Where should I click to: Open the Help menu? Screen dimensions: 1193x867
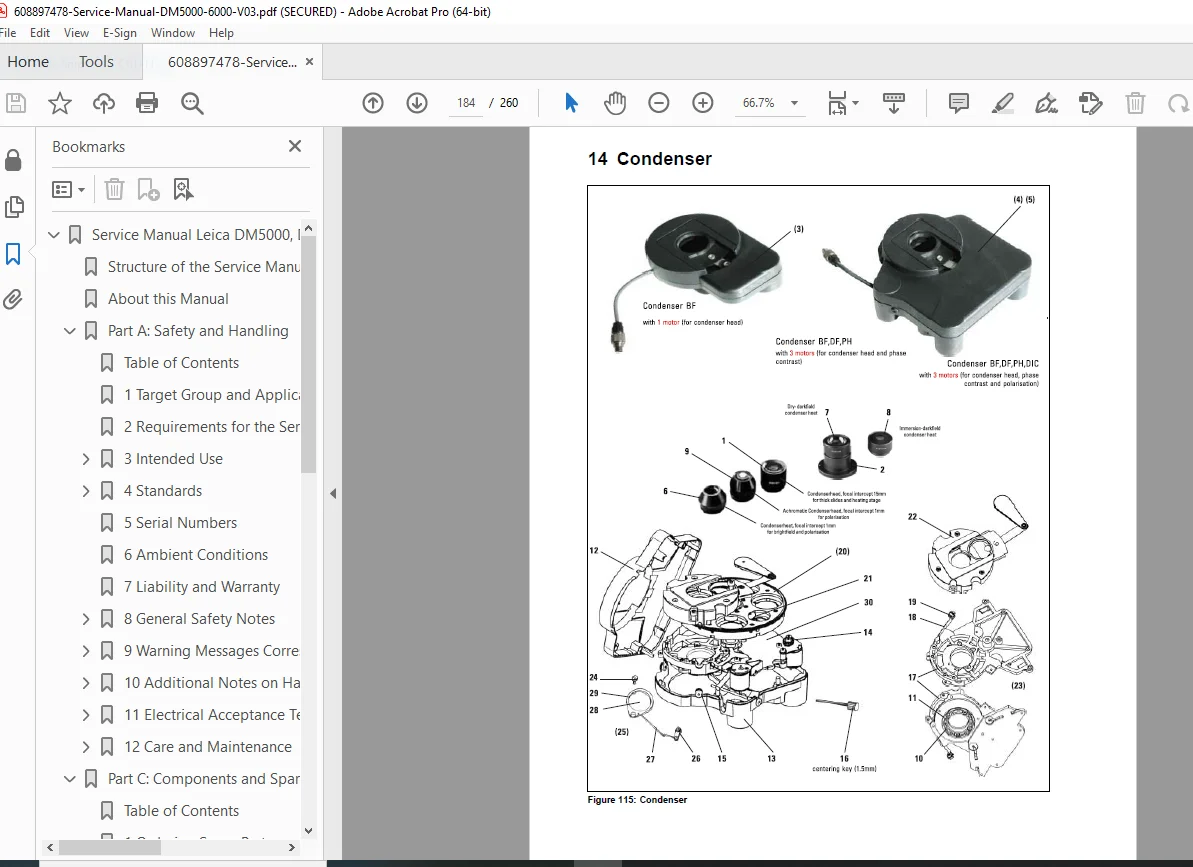pos(221,33)
